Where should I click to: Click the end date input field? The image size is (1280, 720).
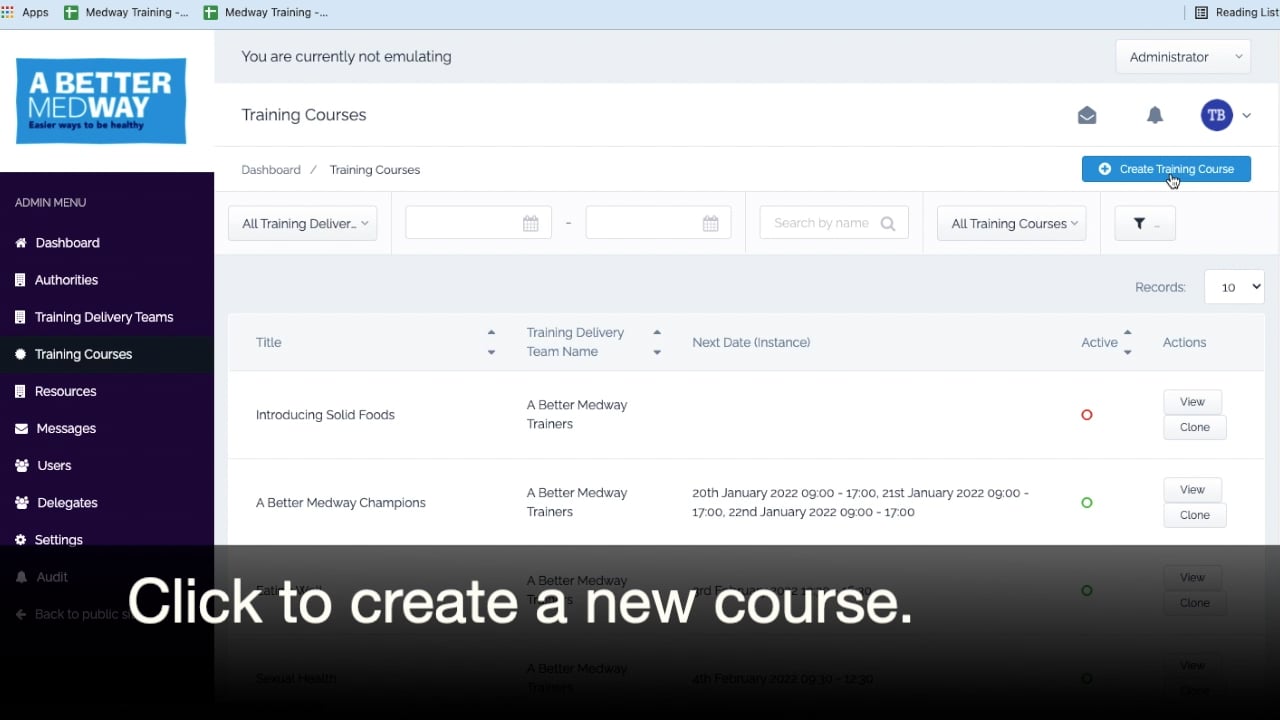(x=658, y=223)
